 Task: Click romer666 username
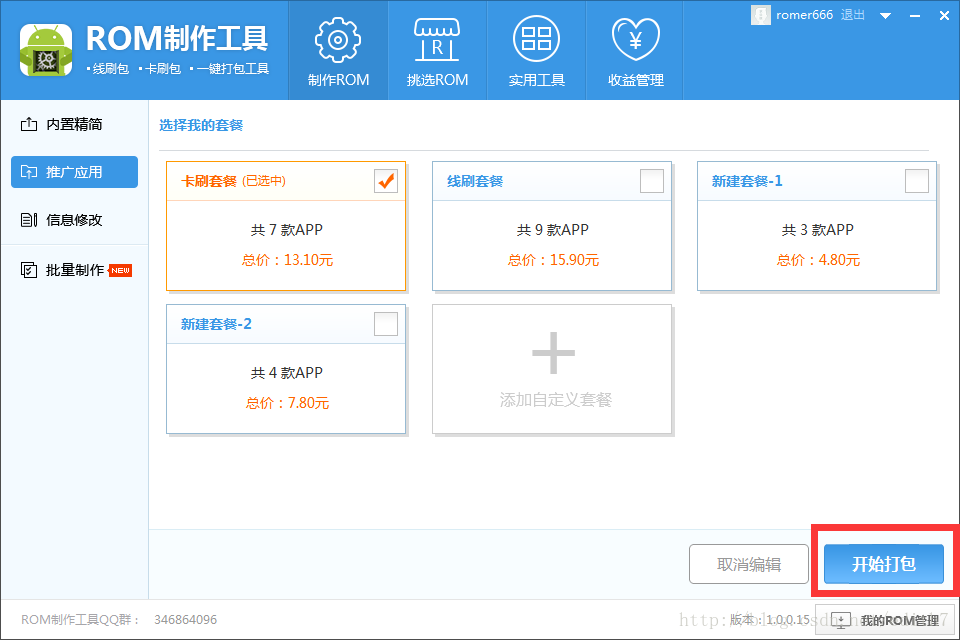coord(804,15)
